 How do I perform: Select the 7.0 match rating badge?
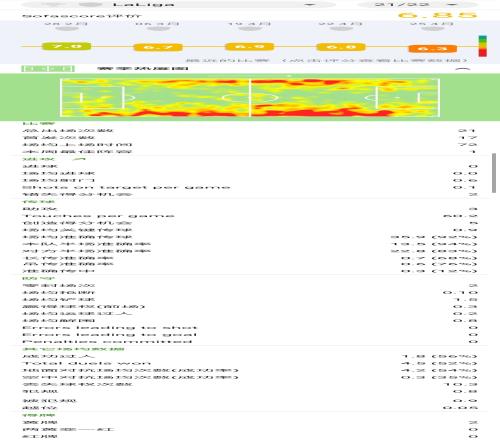(66, 46)
